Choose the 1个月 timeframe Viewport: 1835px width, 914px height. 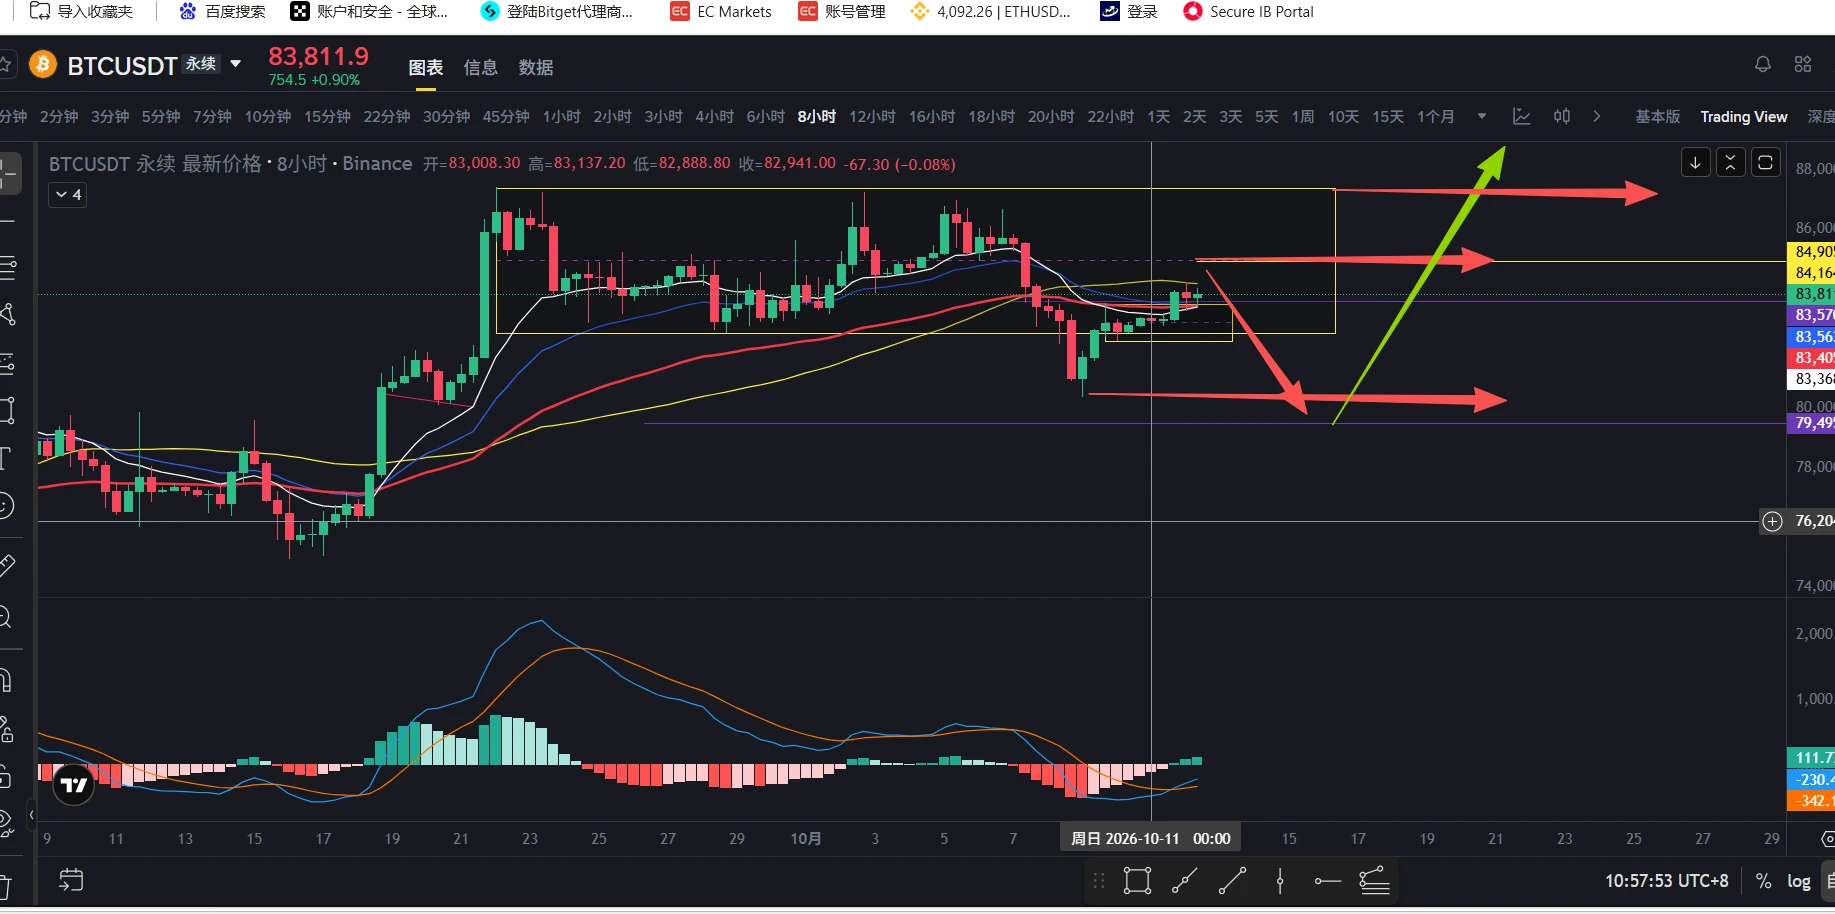pos(1436,117)
